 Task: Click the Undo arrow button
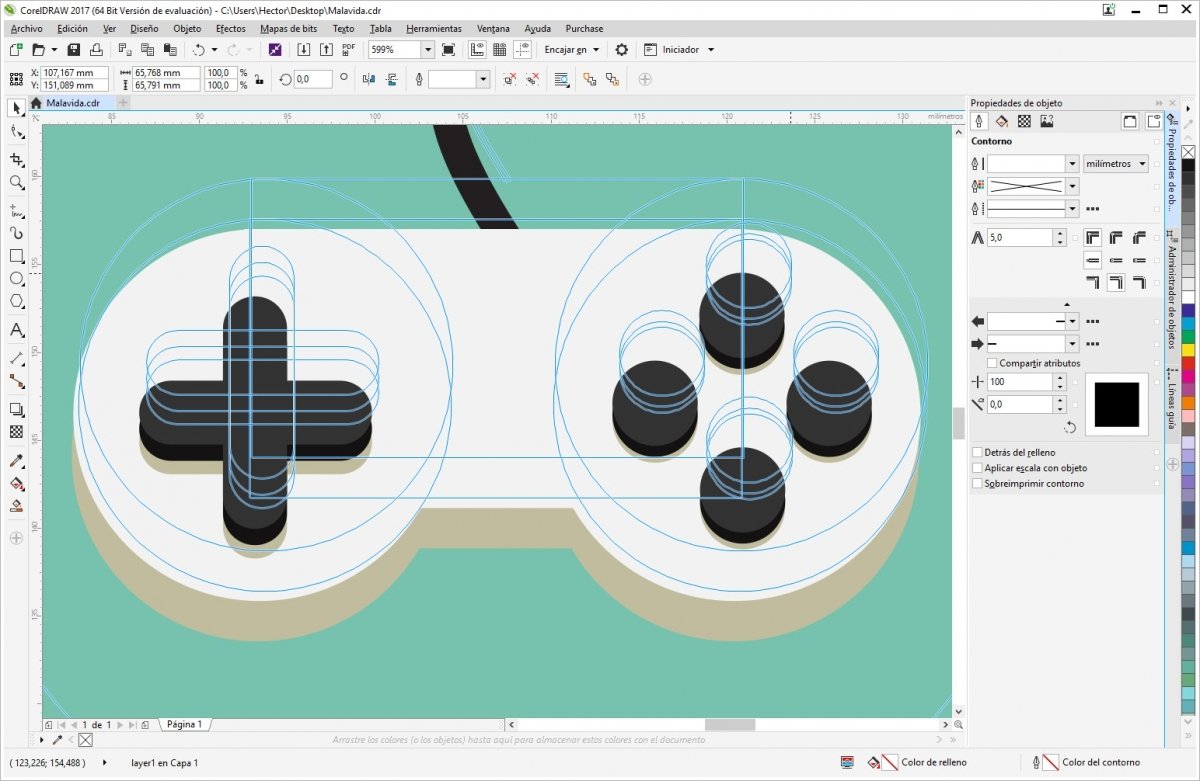(198, 49)
